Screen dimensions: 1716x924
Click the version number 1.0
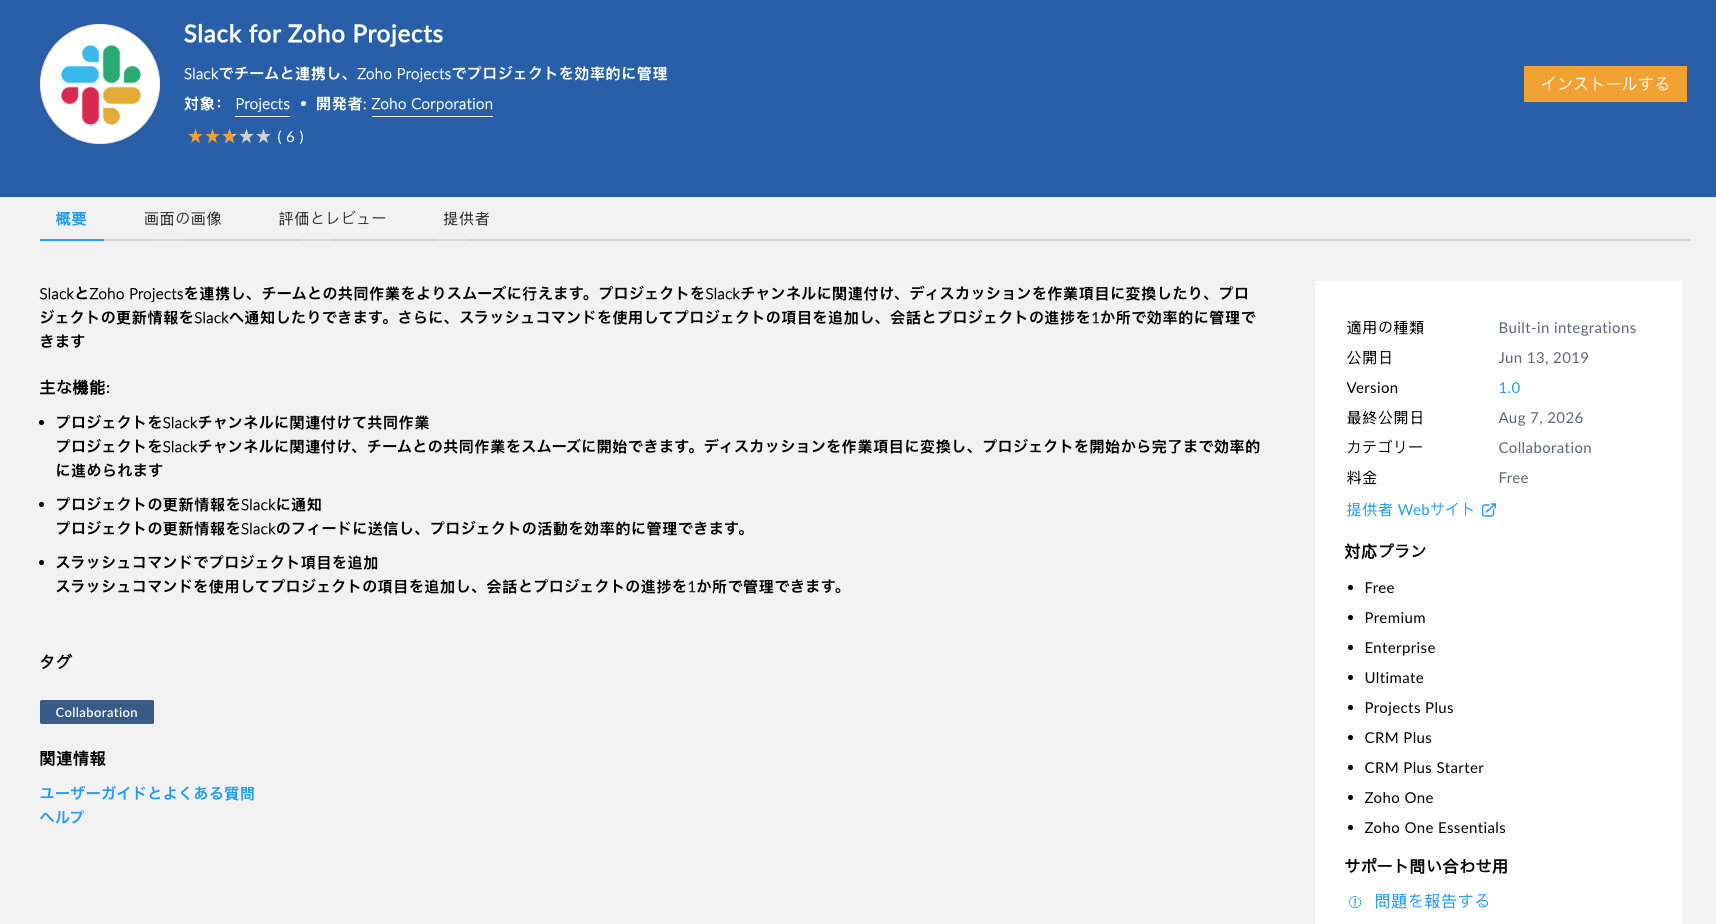coord(1509,388)
